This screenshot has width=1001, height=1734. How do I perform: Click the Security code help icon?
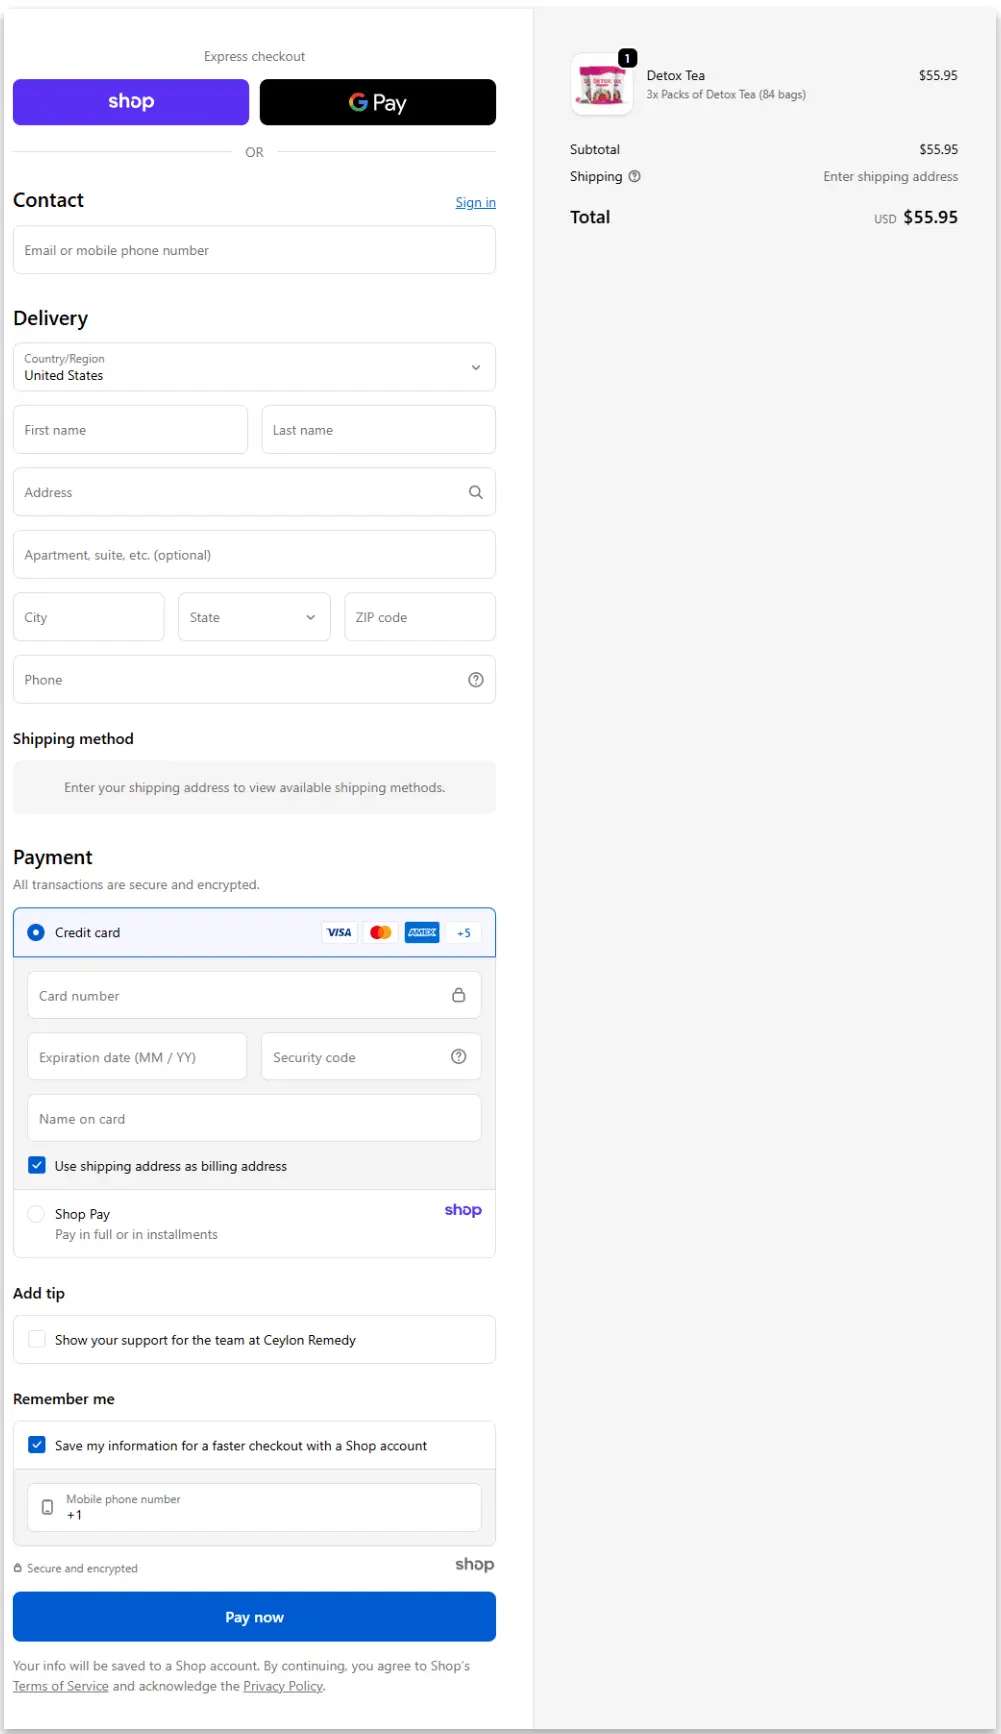click(458, 1057)
